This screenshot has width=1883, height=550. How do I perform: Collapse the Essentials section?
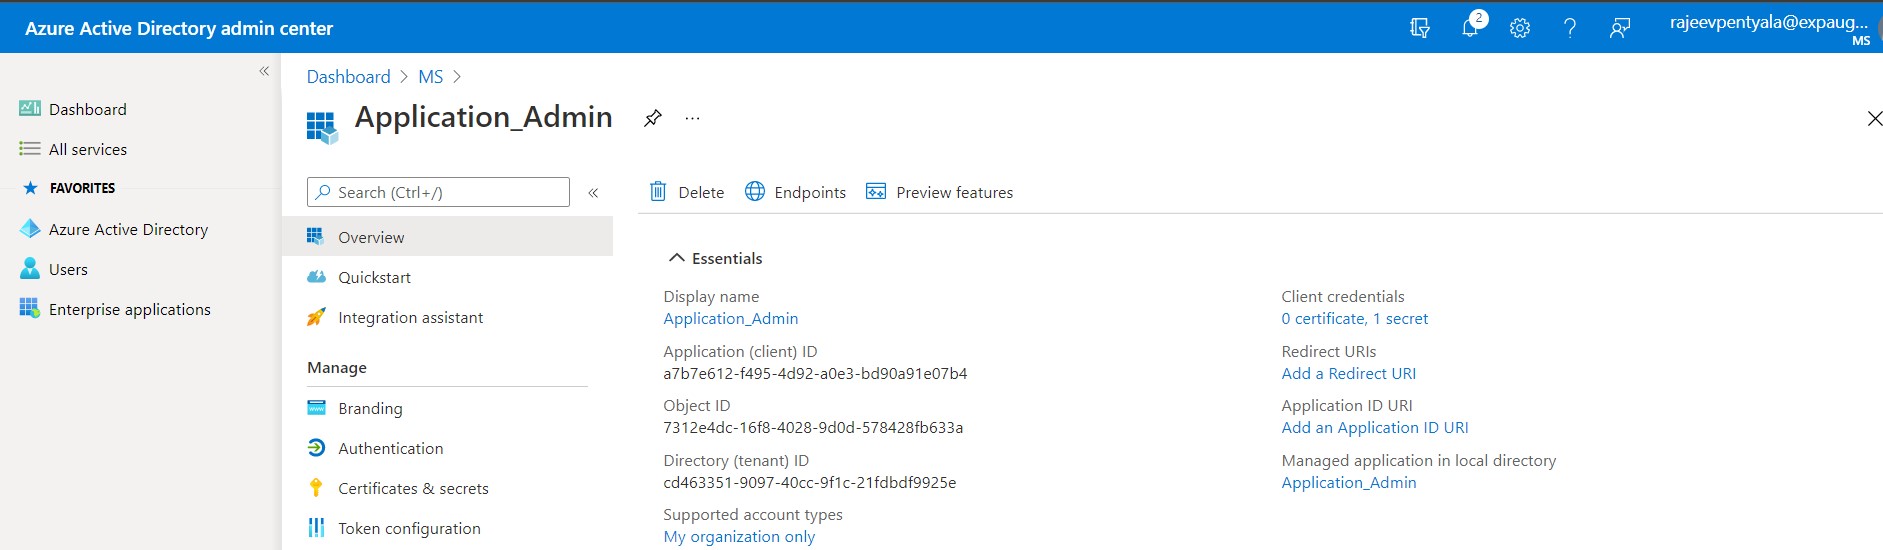tap(677, 258)
